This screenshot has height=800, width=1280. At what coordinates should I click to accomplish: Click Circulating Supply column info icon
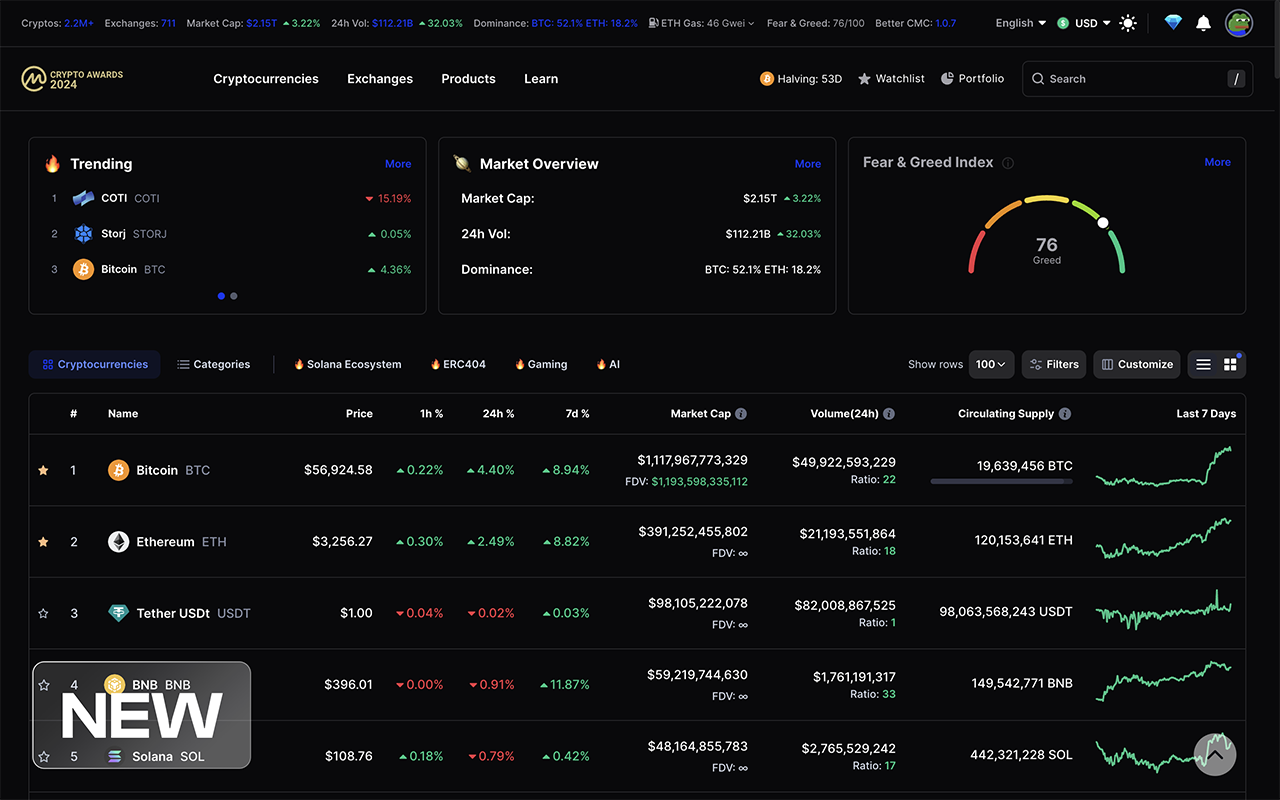tap(1065, 414)
